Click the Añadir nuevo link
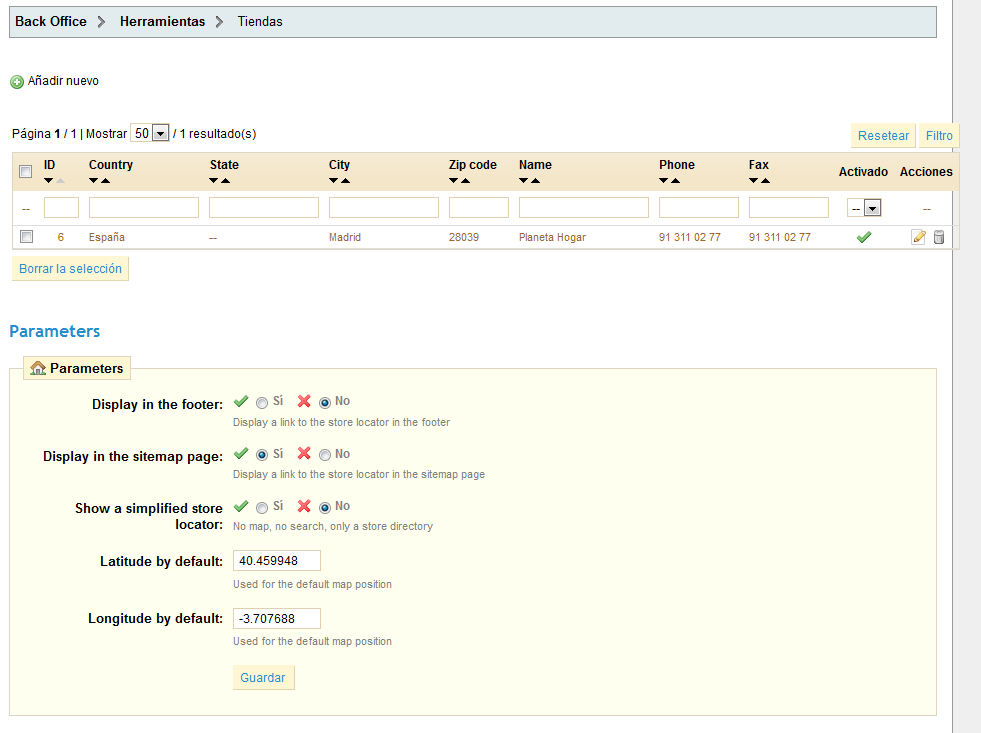Viewport: 981px width, 733px height. coord(63,81)
